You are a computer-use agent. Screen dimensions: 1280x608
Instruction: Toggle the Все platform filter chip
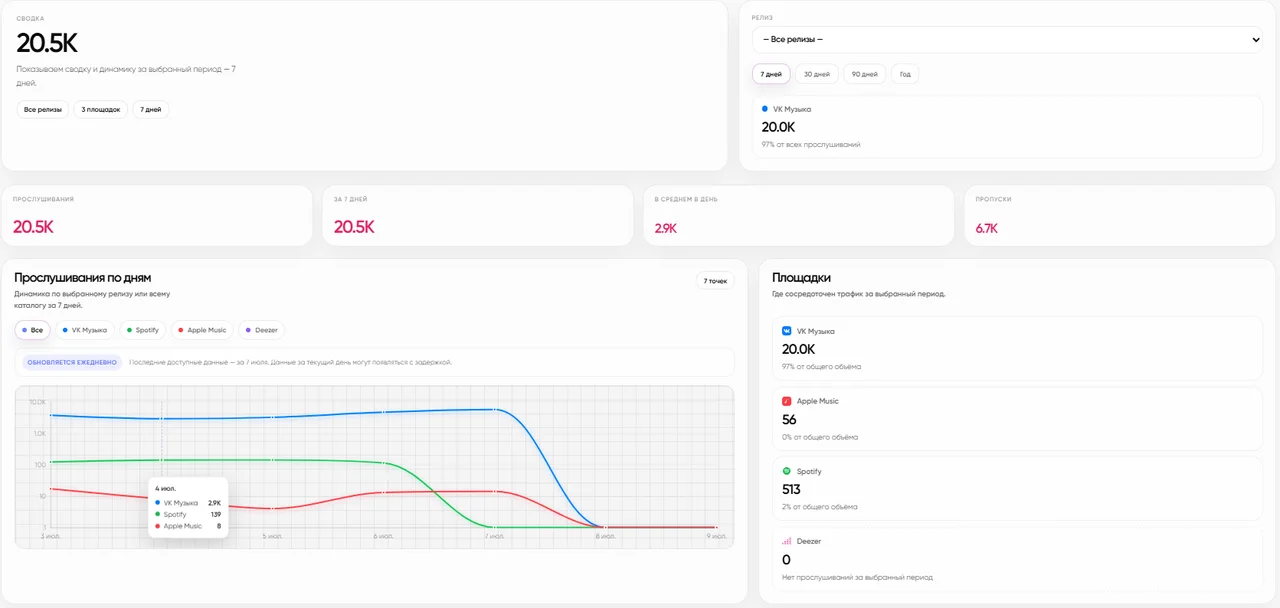coord(32,330)
